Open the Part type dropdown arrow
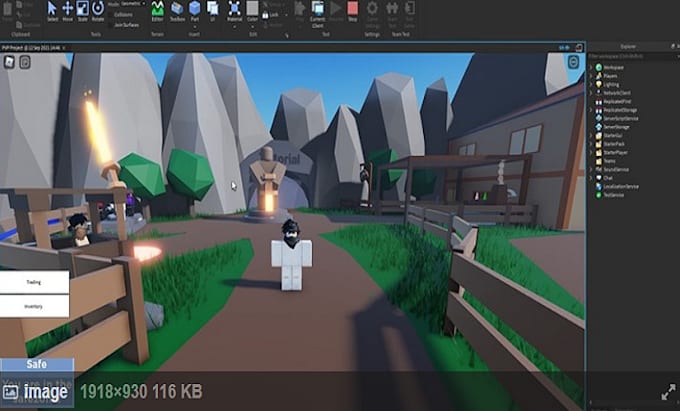 (x=195, y=27)
